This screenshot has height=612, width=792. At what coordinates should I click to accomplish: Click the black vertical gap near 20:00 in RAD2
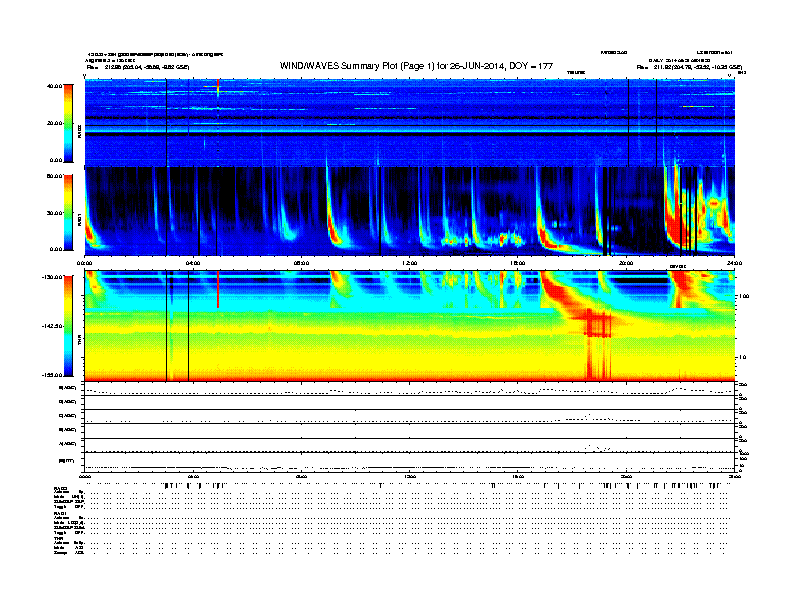628,123
